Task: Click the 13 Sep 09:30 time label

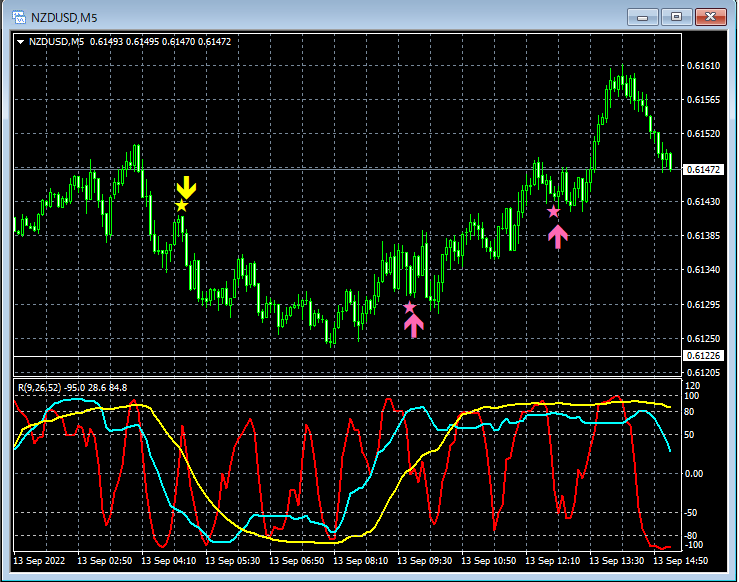Action: tap(425, 561)
